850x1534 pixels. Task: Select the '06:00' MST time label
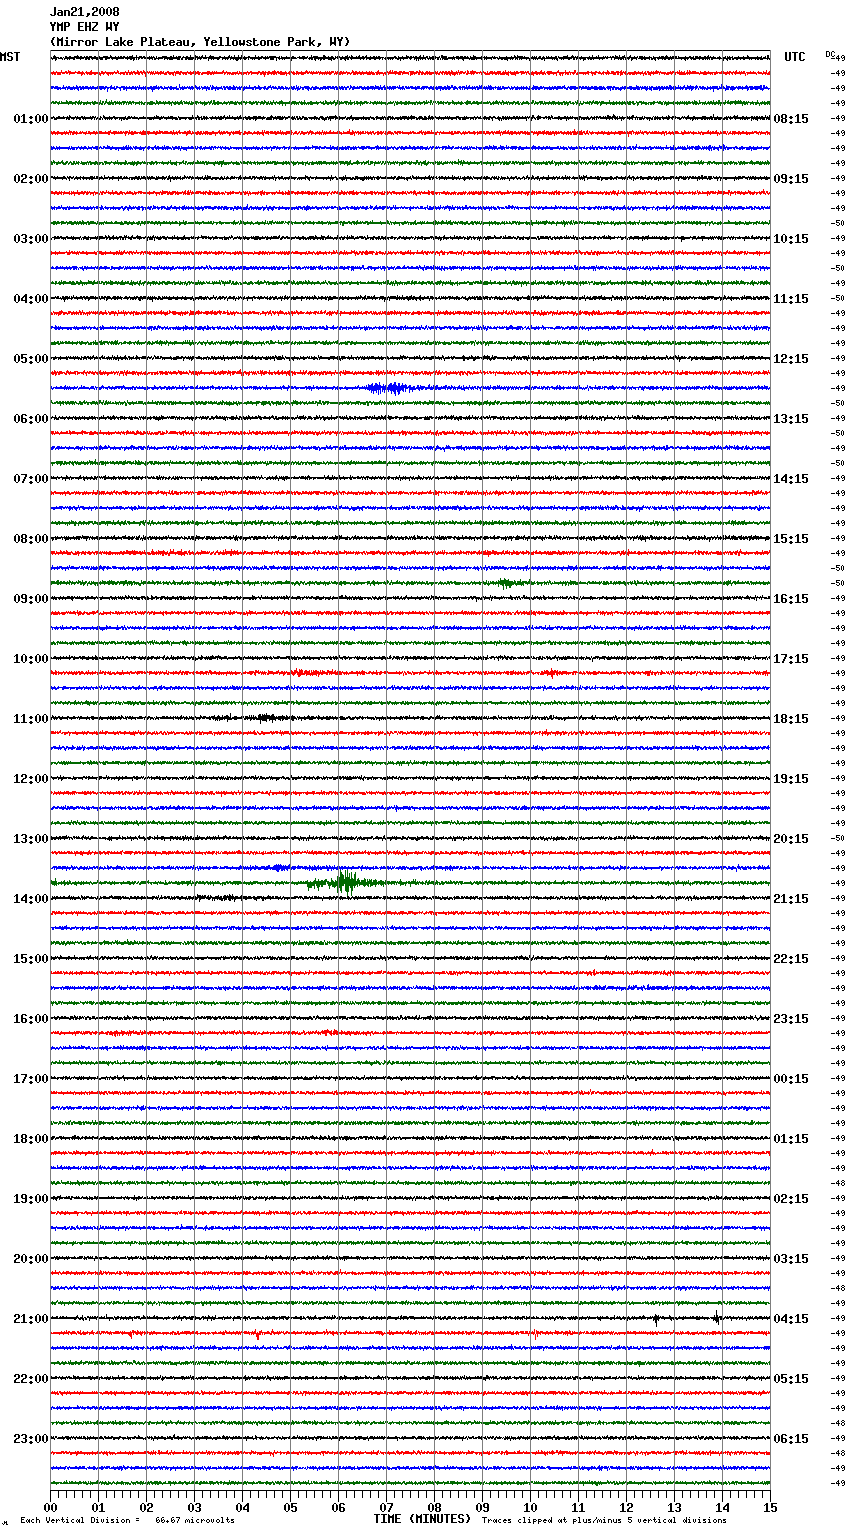click(x=31, y=419)
